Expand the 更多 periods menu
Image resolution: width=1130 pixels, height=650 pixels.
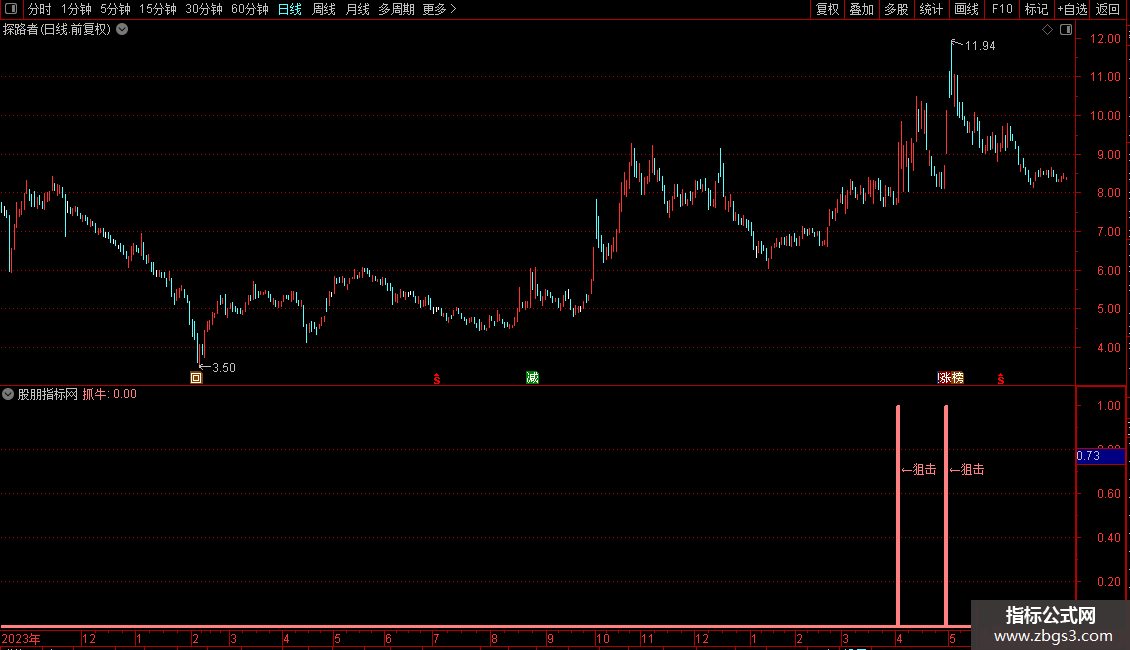pos(440,9)
